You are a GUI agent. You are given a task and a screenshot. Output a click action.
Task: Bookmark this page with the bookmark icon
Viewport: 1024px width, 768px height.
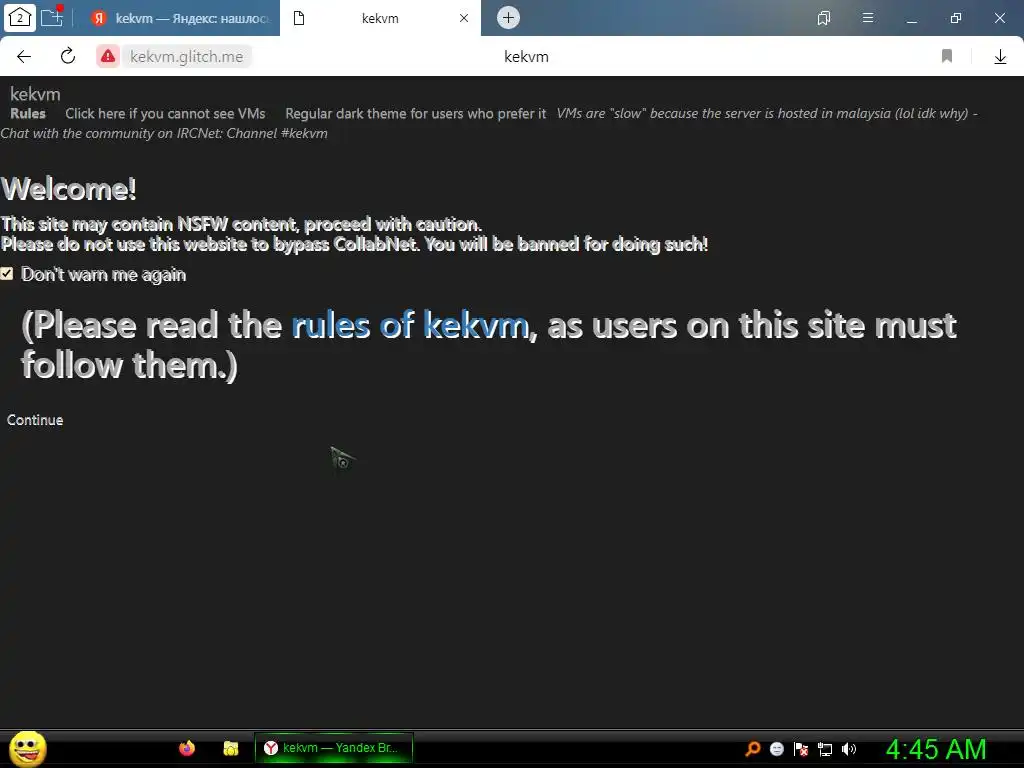point(946,57)
